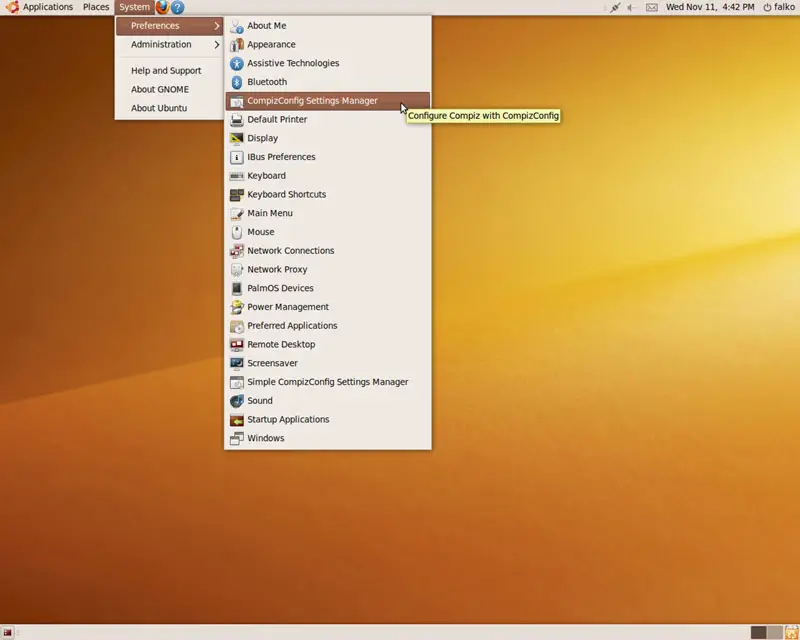Open the Places menu
The height and width of the screenshot is (640, 800).
pyautogui.click(x=96, y=7)
